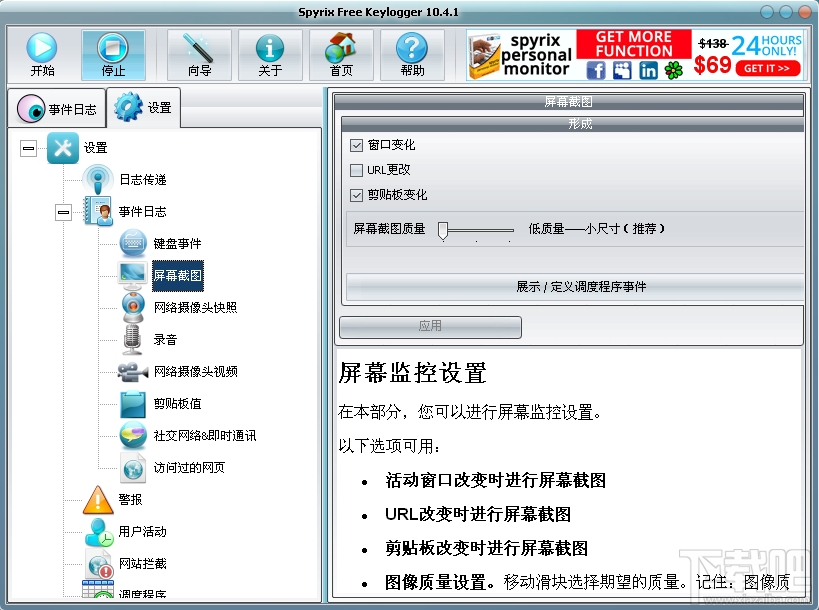This screenshot has width=819, height=610.
Task: Disable the 剪贴板变化 checkbox
Action: [x=356, y=195]
